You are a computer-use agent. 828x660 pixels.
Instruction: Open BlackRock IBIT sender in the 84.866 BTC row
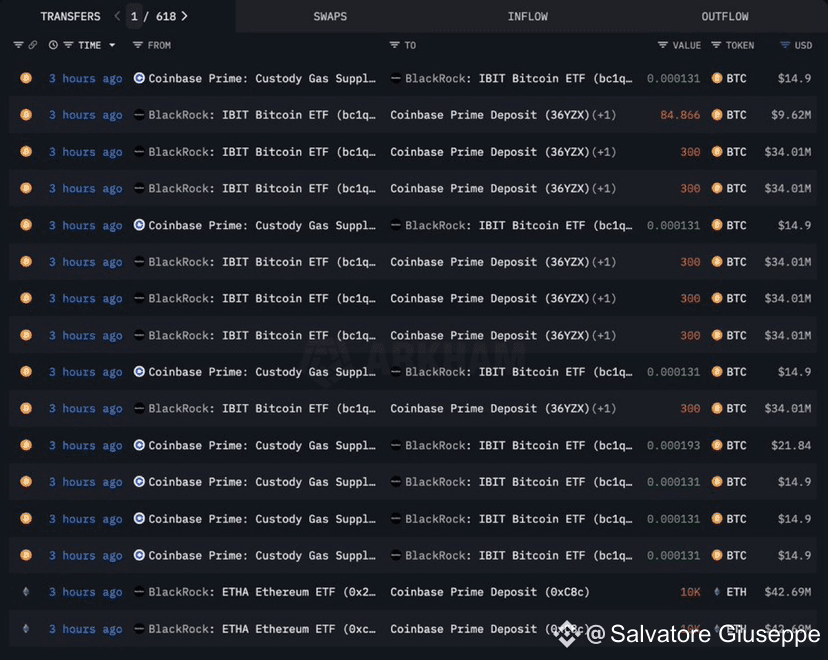click(262, 115)
